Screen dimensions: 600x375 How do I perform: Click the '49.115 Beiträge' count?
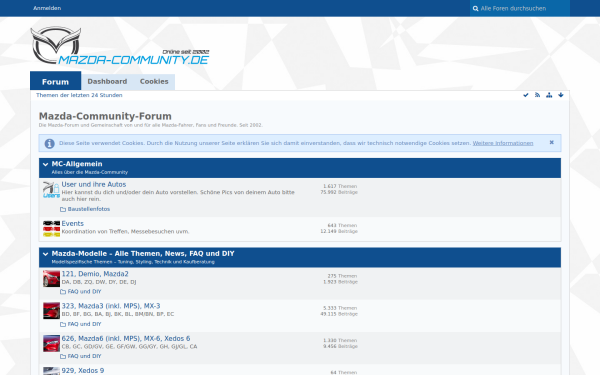[339, 314]
